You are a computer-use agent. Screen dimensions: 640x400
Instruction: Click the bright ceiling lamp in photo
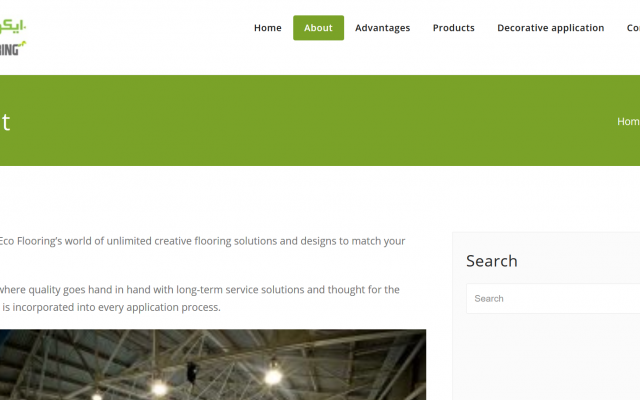[x=273, y=376]
